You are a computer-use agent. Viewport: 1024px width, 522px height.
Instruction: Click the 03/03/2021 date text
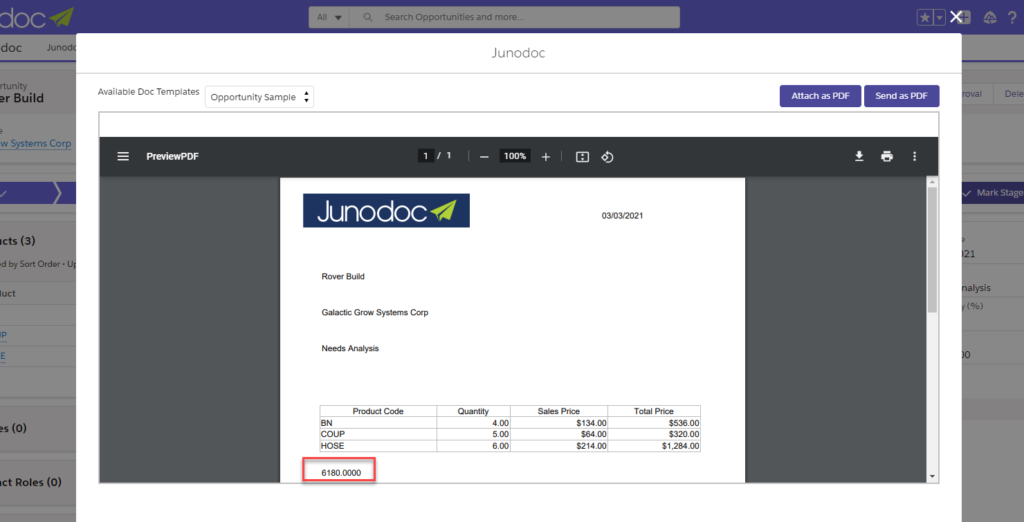[x=622, y=216]
